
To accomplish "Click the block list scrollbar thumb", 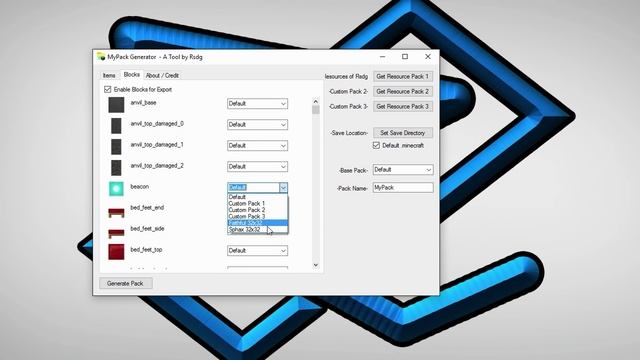I will click(x=316, y=109).
